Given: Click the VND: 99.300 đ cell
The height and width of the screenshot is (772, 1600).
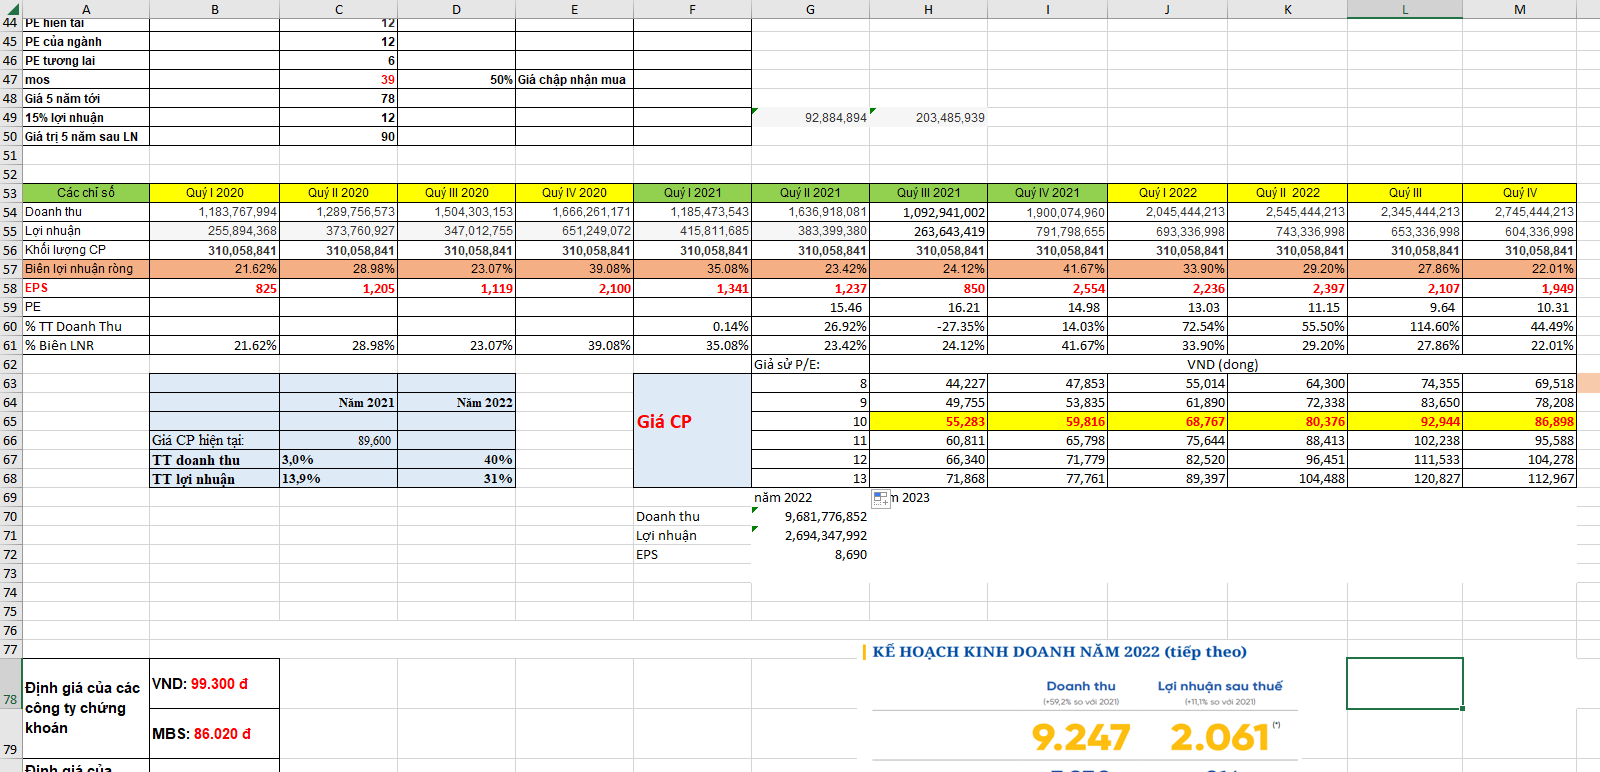Looking at the screenshot, I should [214, 684].
